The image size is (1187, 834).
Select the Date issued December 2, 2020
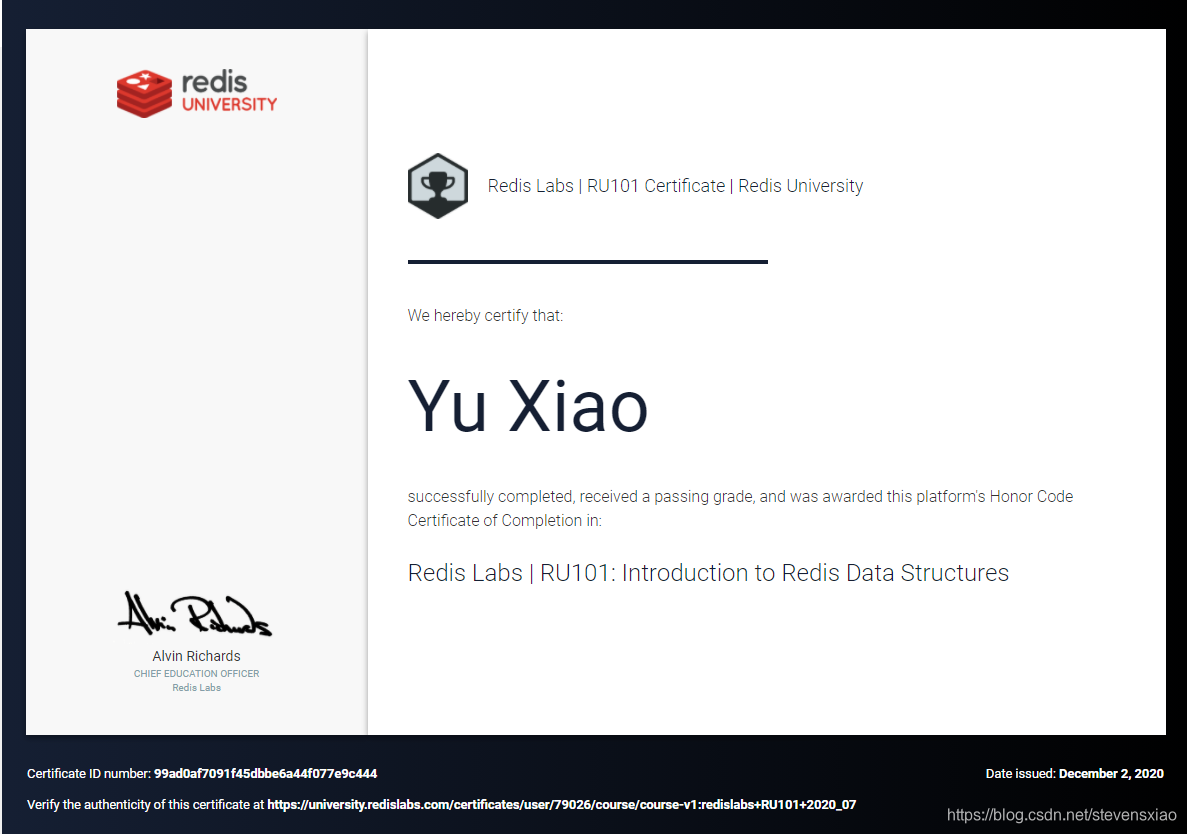[1111, 773]
